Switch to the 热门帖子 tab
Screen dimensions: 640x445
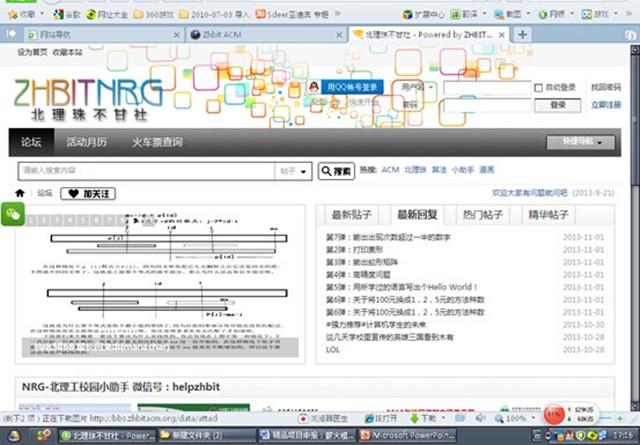pos(482,215)
